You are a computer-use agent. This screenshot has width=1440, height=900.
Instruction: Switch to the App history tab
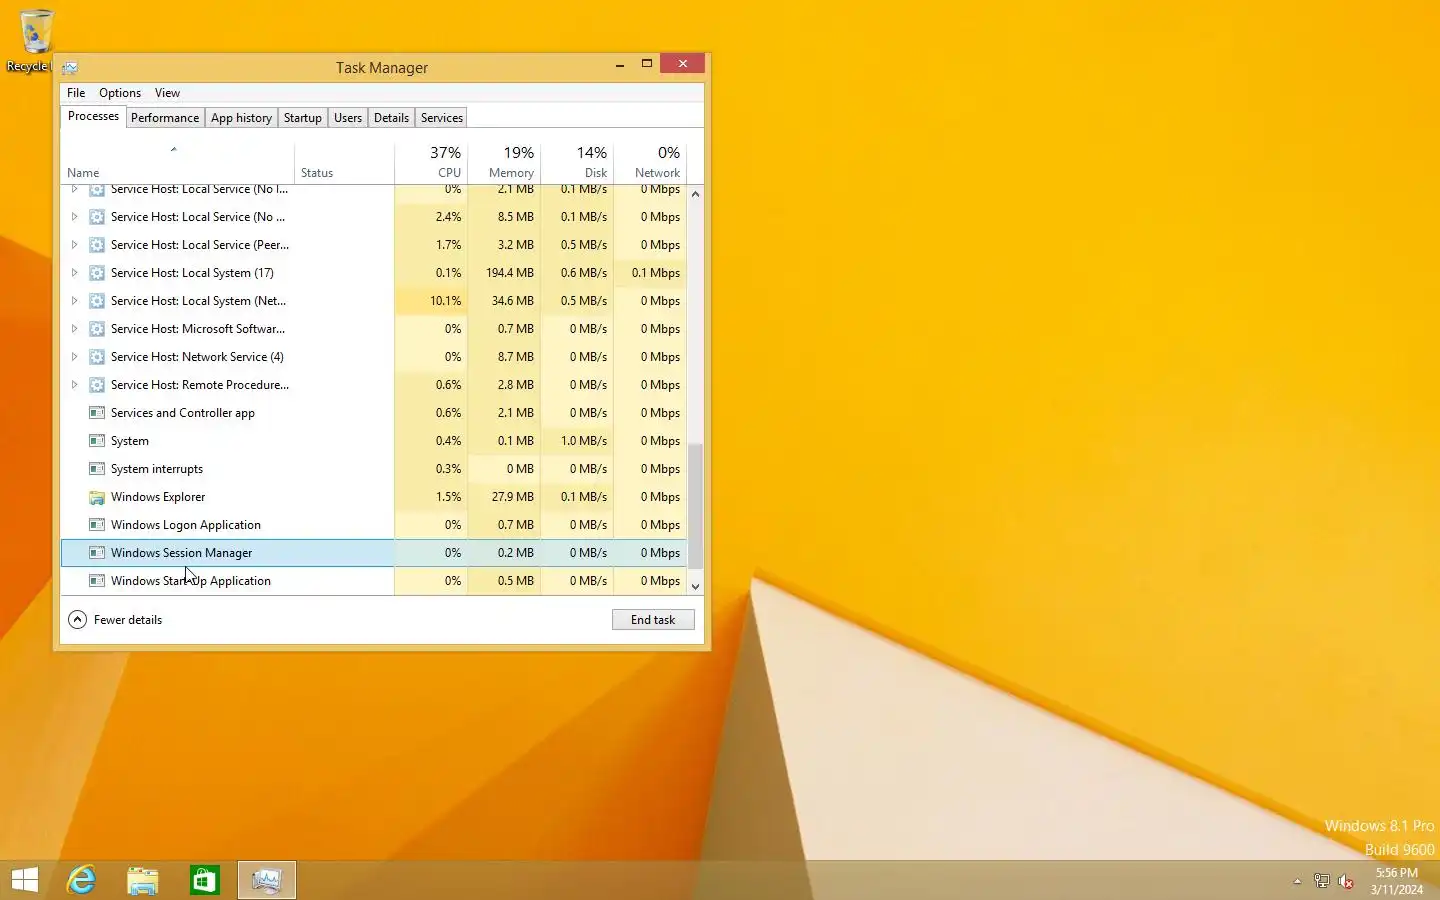(x=241, y=118)
